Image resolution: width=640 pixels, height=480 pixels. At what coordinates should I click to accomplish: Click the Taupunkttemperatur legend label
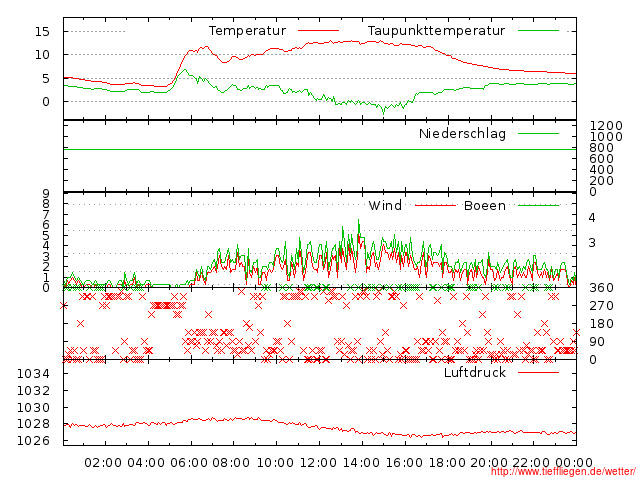(x=436, y=31)
